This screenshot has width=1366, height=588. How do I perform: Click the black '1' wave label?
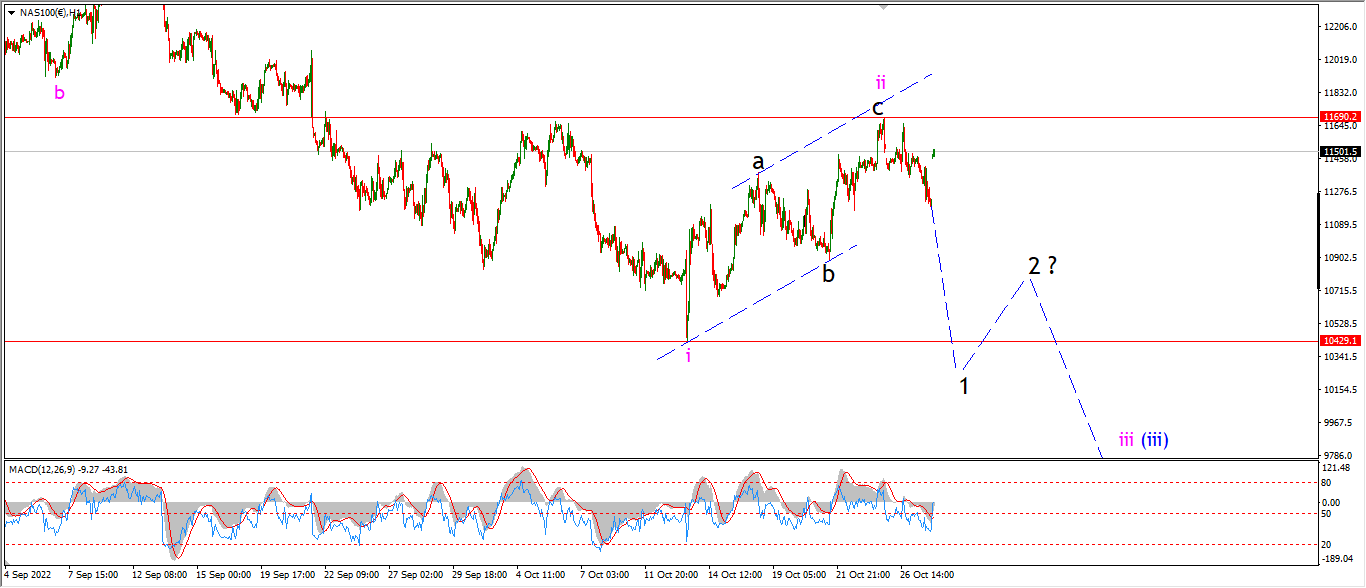click(x=964, y=386)
